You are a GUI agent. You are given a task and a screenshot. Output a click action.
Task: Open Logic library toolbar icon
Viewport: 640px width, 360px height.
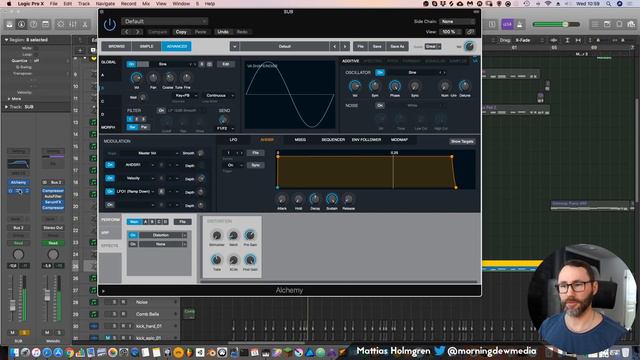pos(9,24)
